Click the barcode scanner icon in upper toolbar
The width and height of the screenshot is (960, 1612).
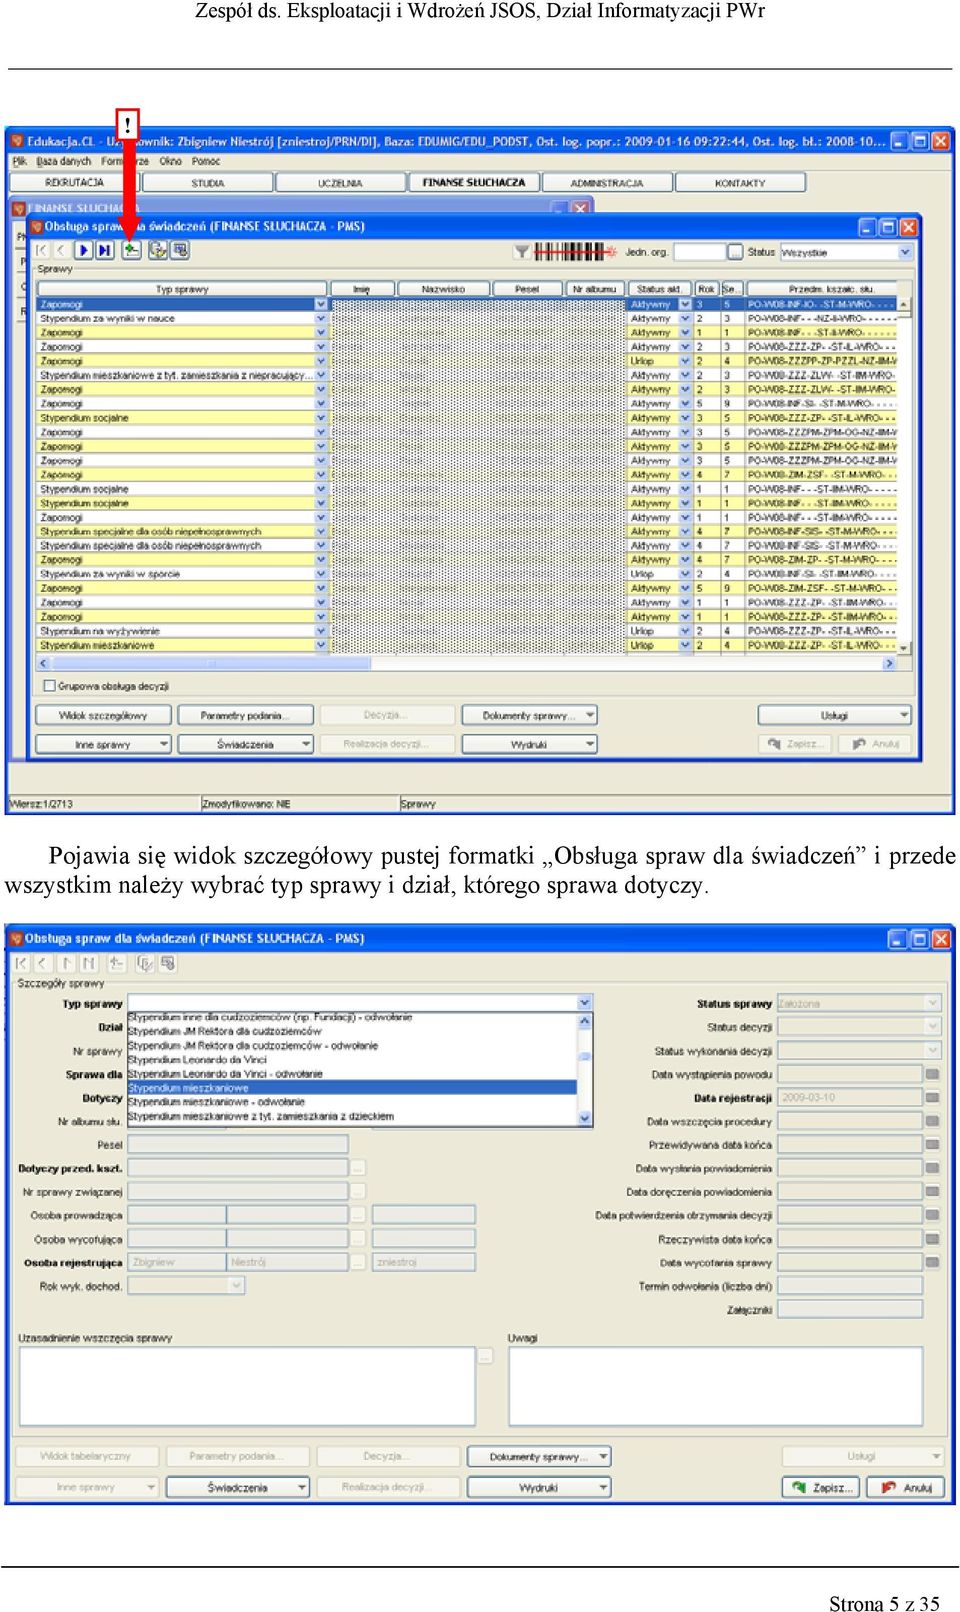(575, 251)
